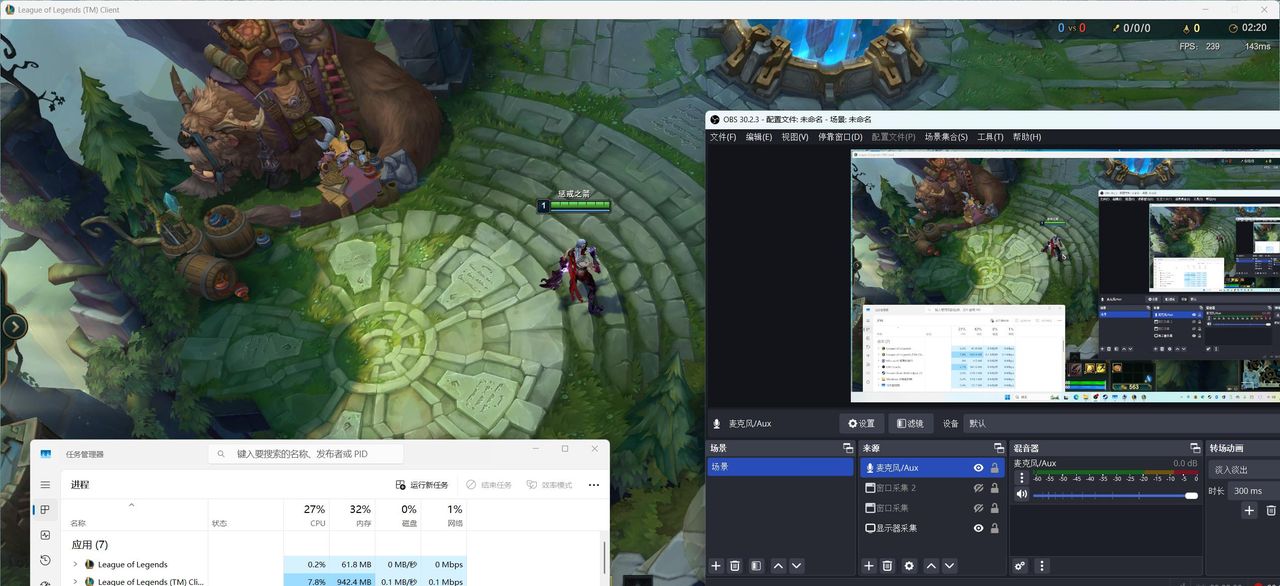
Task: Click the League of Legends side panel arrow
Action: [14, 326]
